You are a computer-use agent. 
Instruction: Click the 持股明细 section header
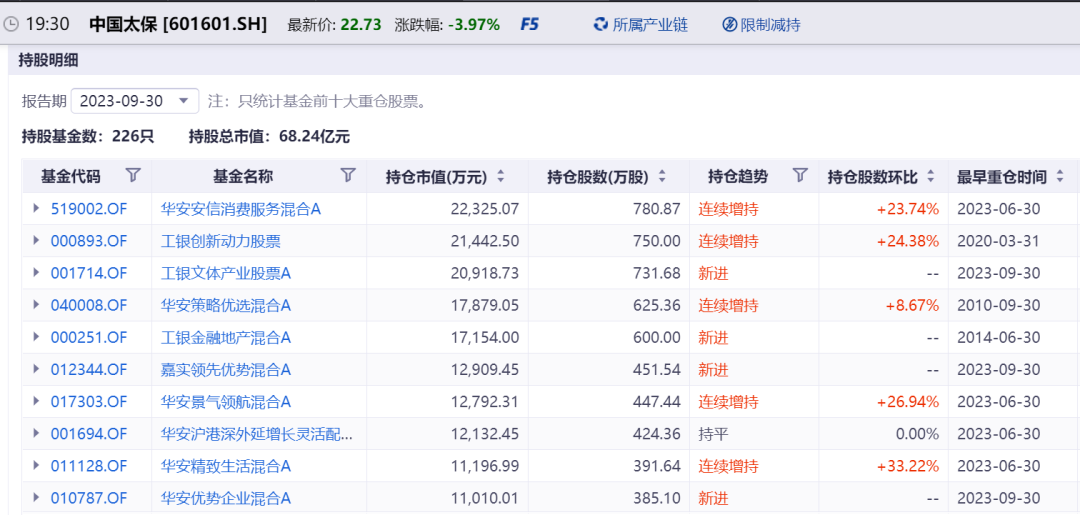click(48, 61)
